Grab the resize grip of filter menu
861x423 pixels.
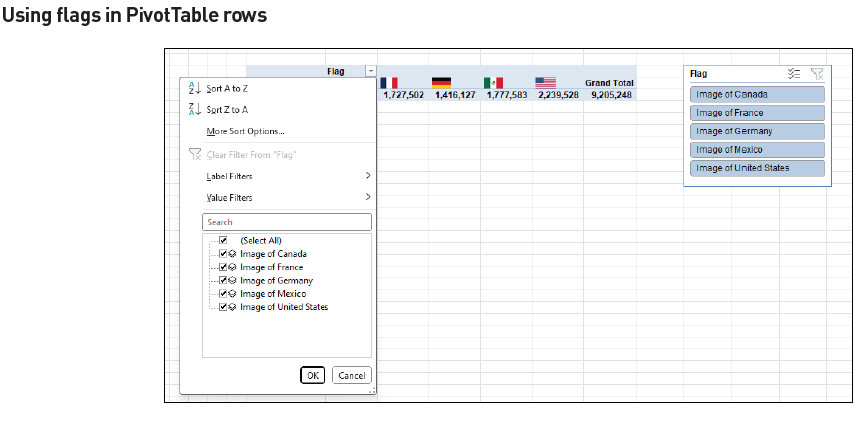(372, 390)
